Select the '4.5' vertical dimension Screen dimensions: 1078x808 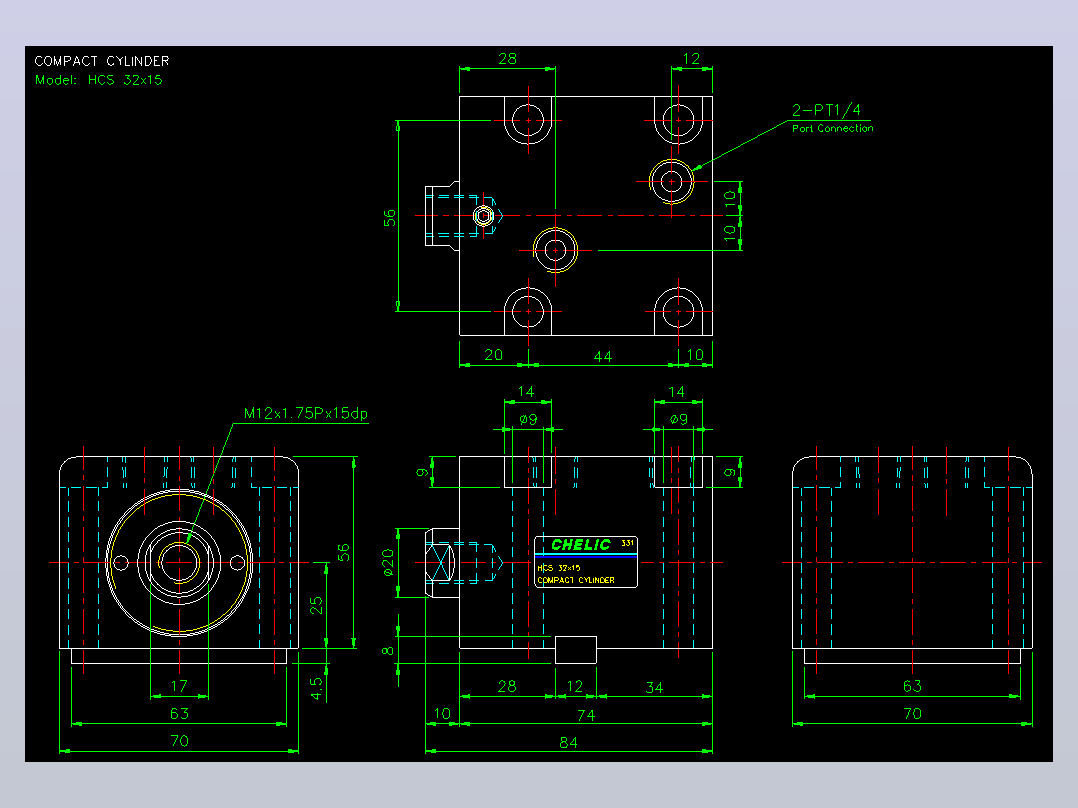(316, 688)
